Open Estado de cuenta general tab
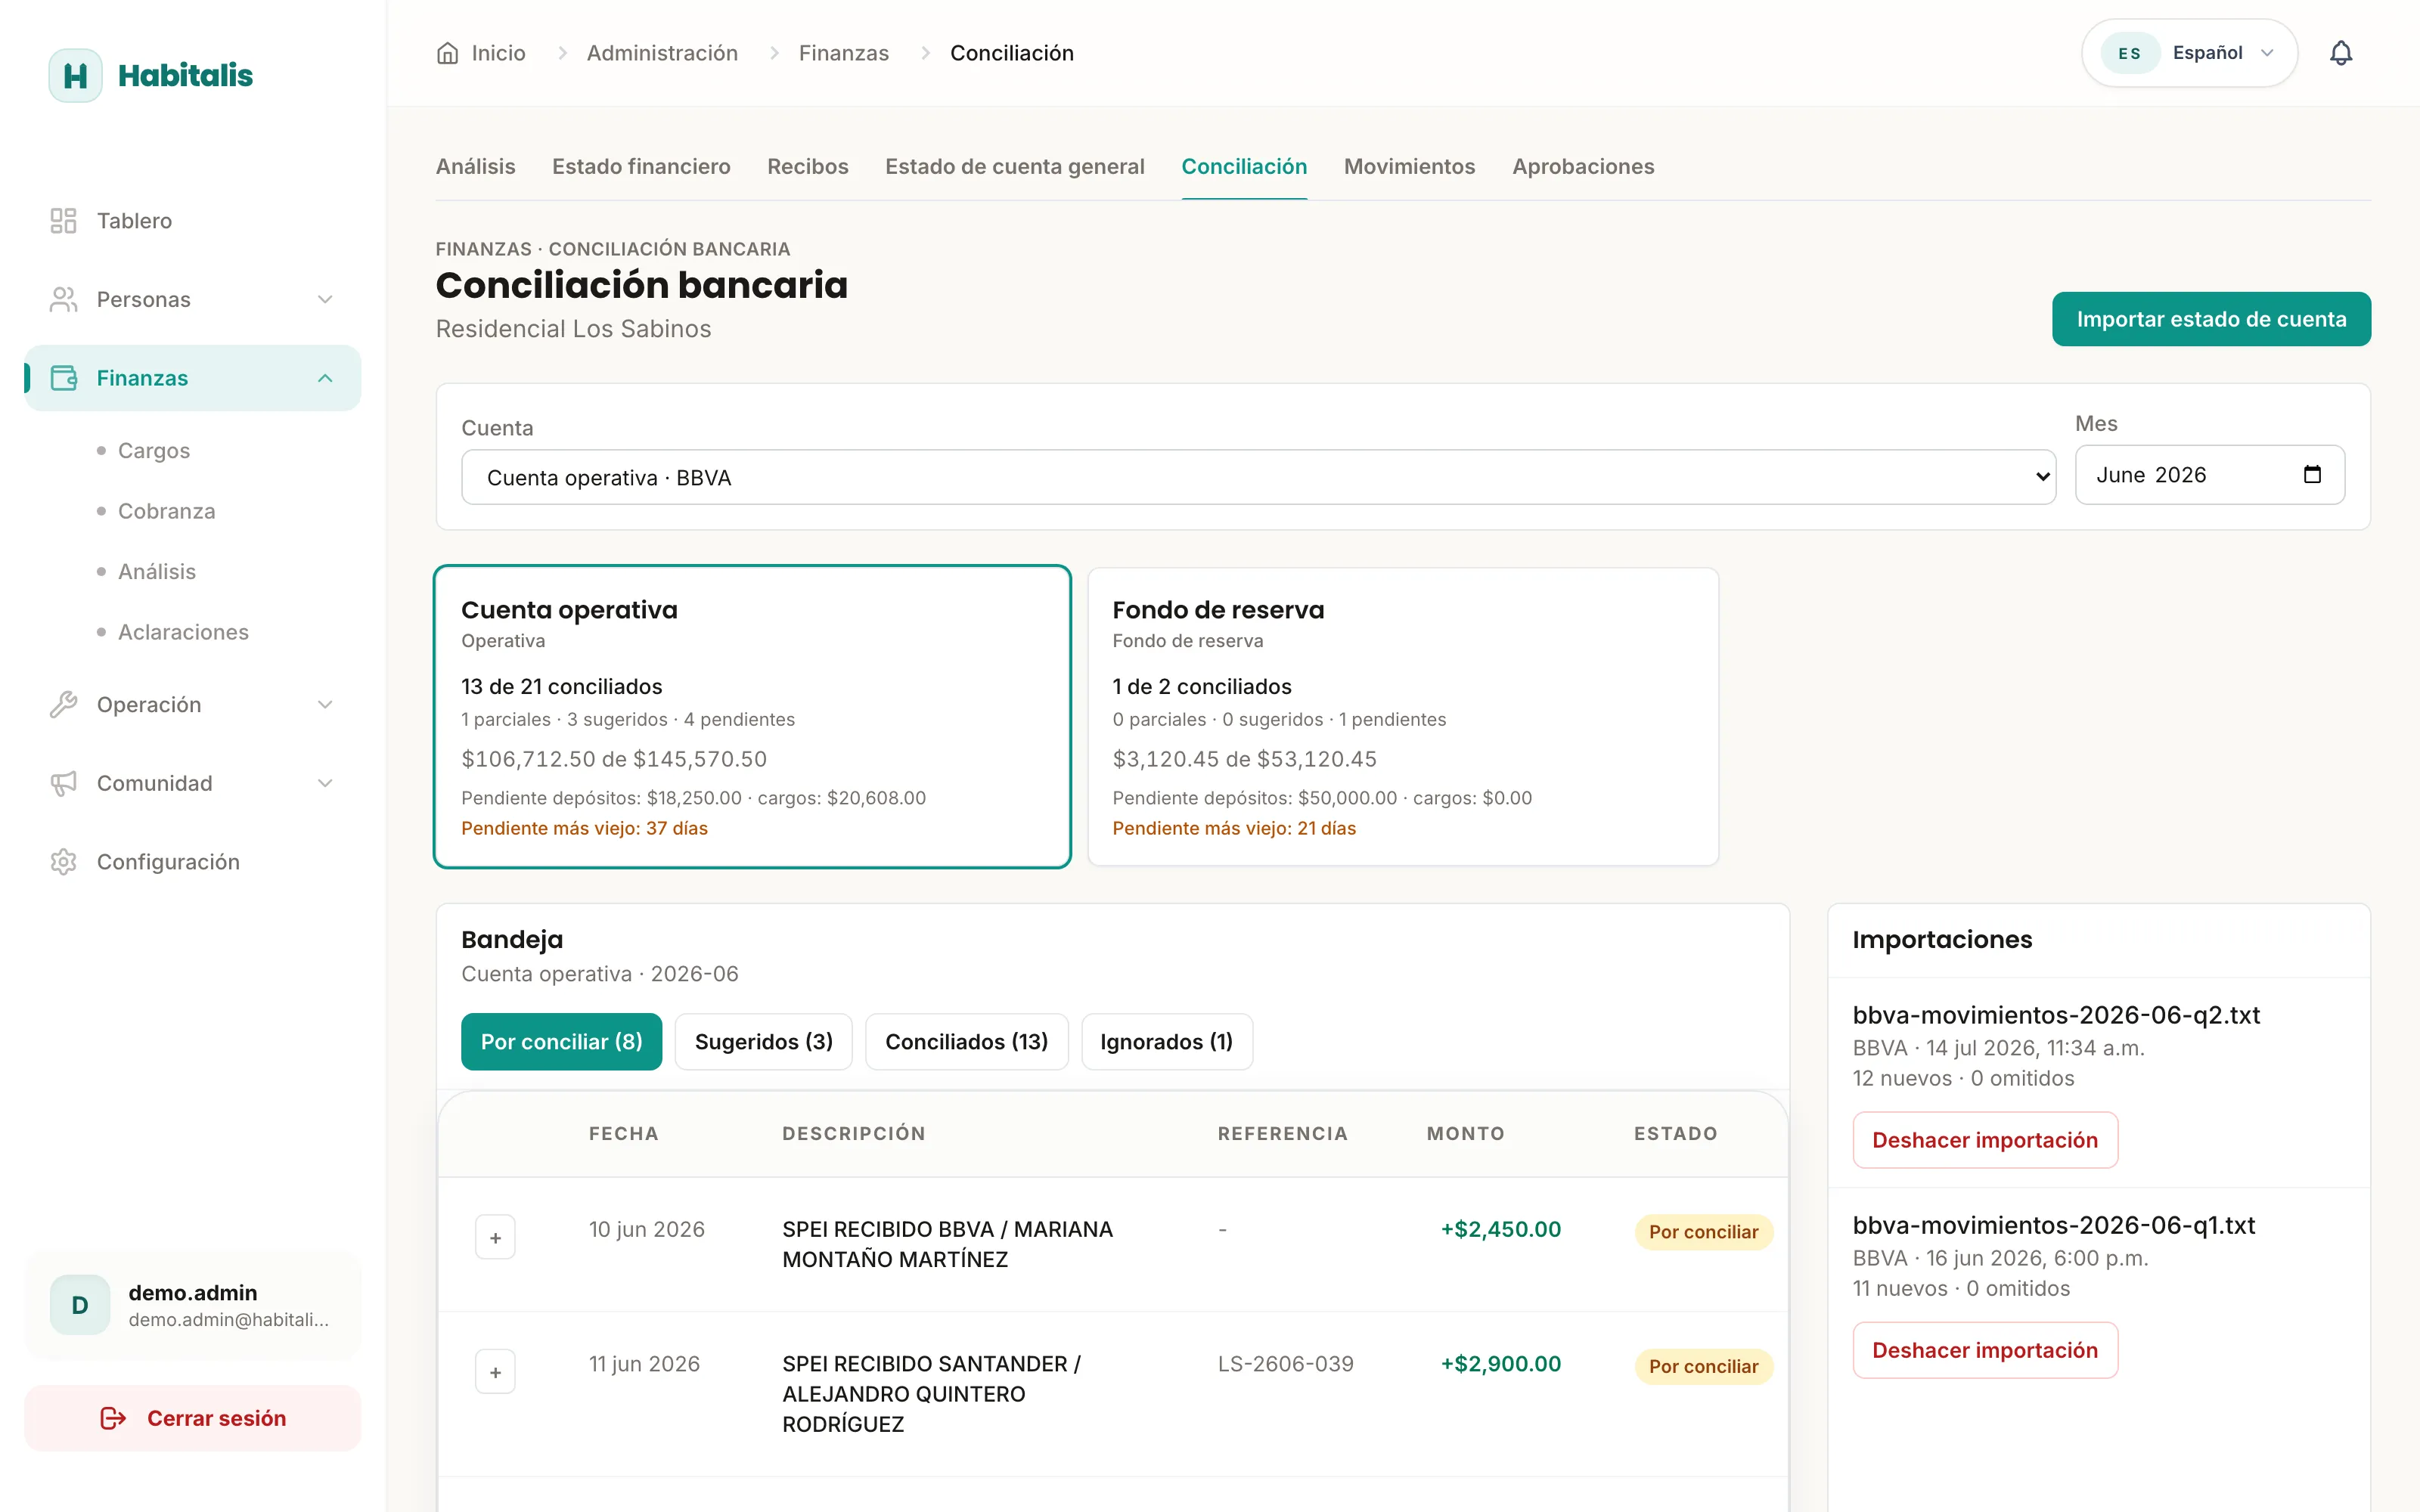Viewport: 2420px width, 1512px height. [1015, 167]
